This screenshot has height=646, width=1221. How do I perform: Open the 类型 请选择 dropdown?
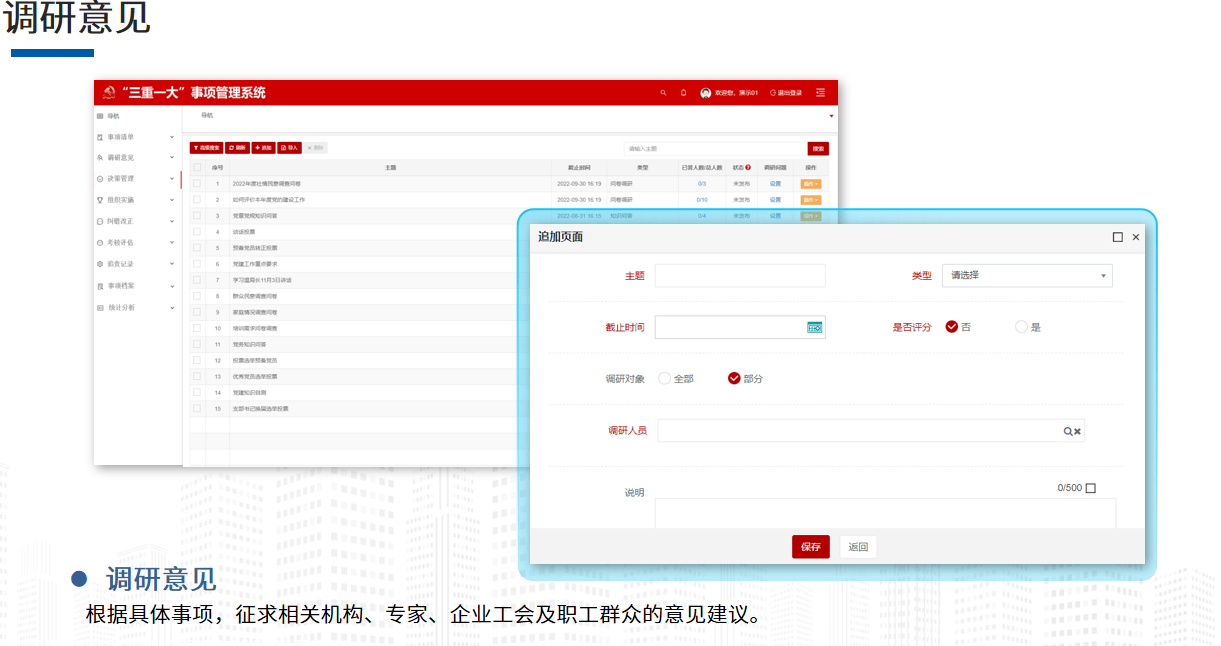click(1027, 276)
